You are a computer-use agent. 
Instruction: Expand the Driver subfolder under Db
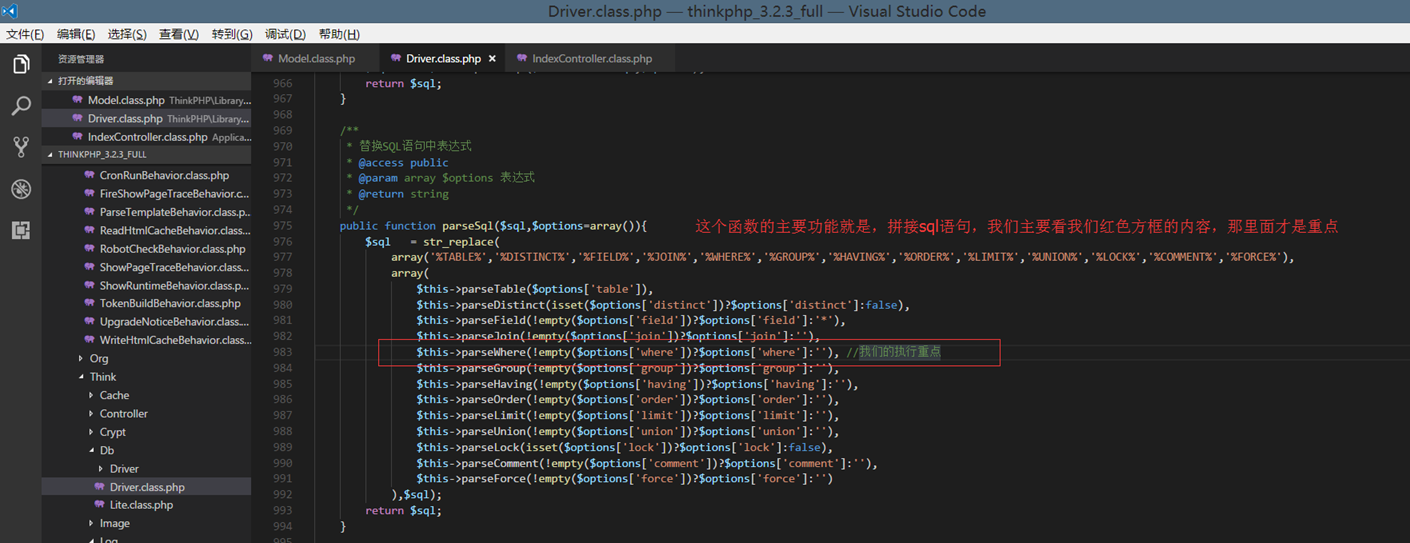124,468
